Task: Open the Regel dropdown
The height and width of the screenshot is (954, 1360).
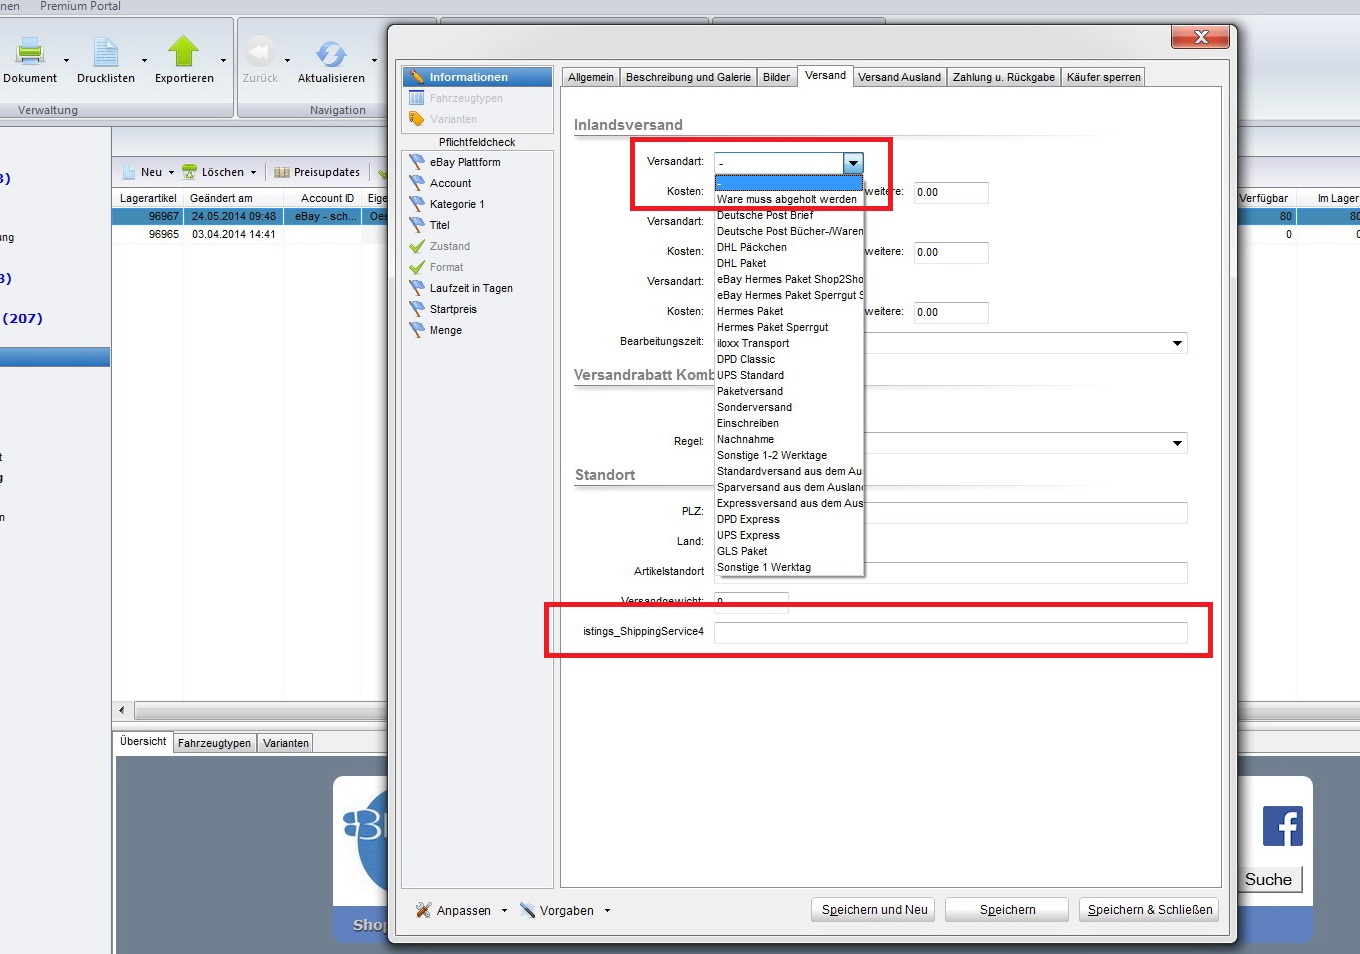Action: tap(1177, 443)
